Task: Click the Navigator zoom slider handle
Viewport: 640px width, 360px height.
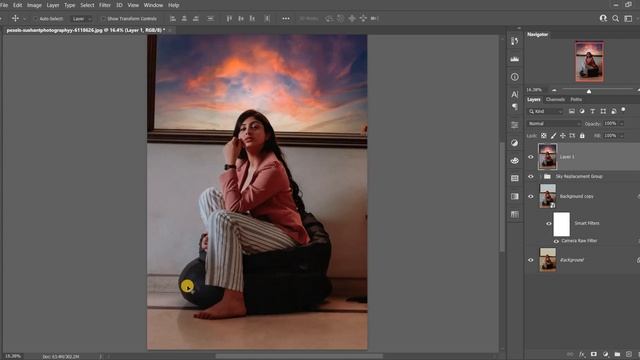Action: point(589,91)
